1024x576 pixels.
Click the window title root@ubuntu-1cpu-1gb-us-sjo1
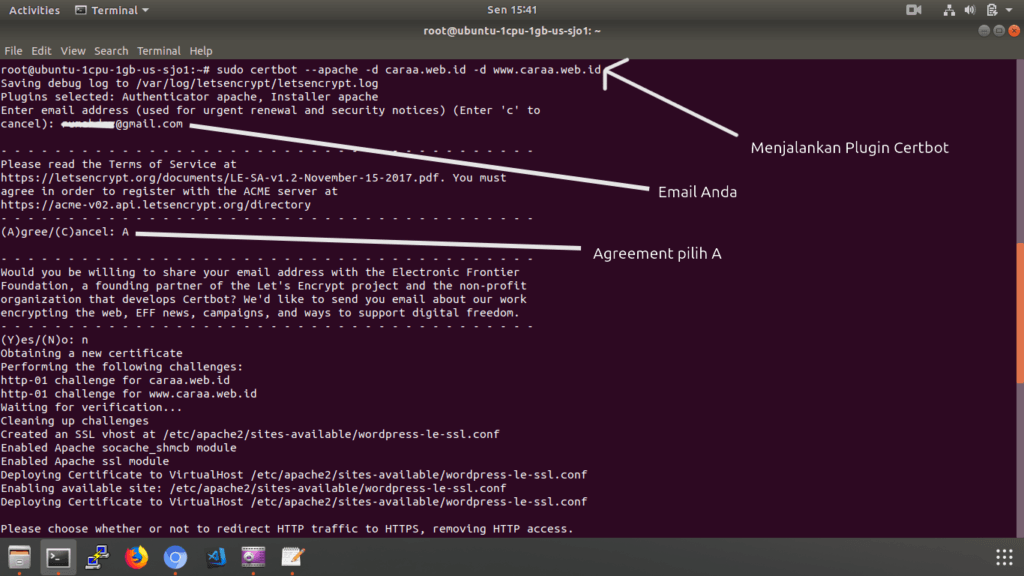click(512, 31)
